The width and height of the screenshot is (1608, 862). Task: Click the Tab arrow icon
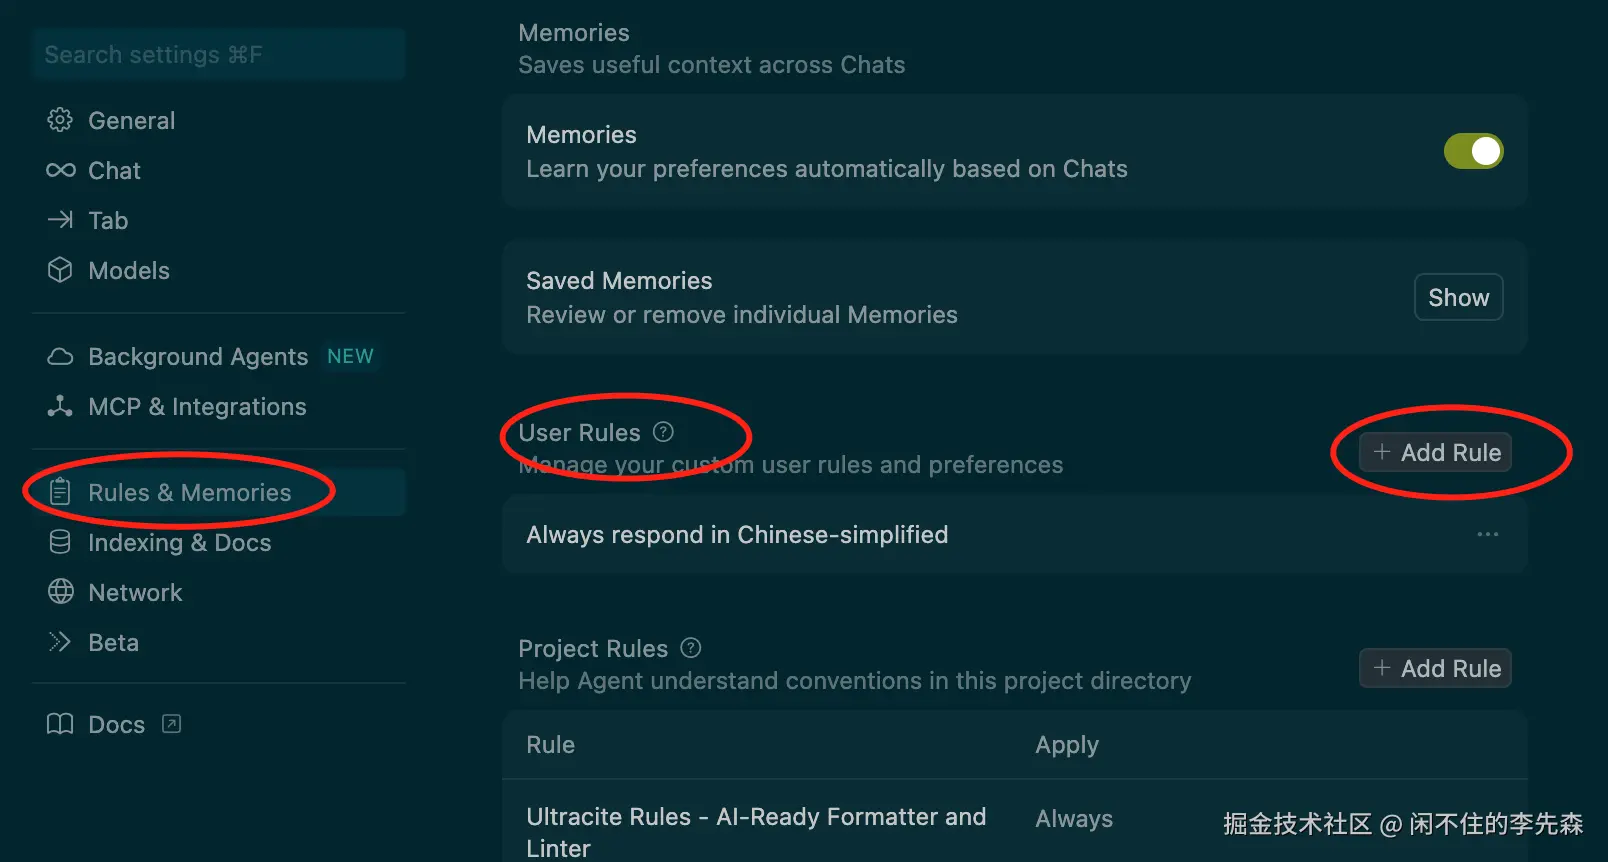click(x=60, y=220)
